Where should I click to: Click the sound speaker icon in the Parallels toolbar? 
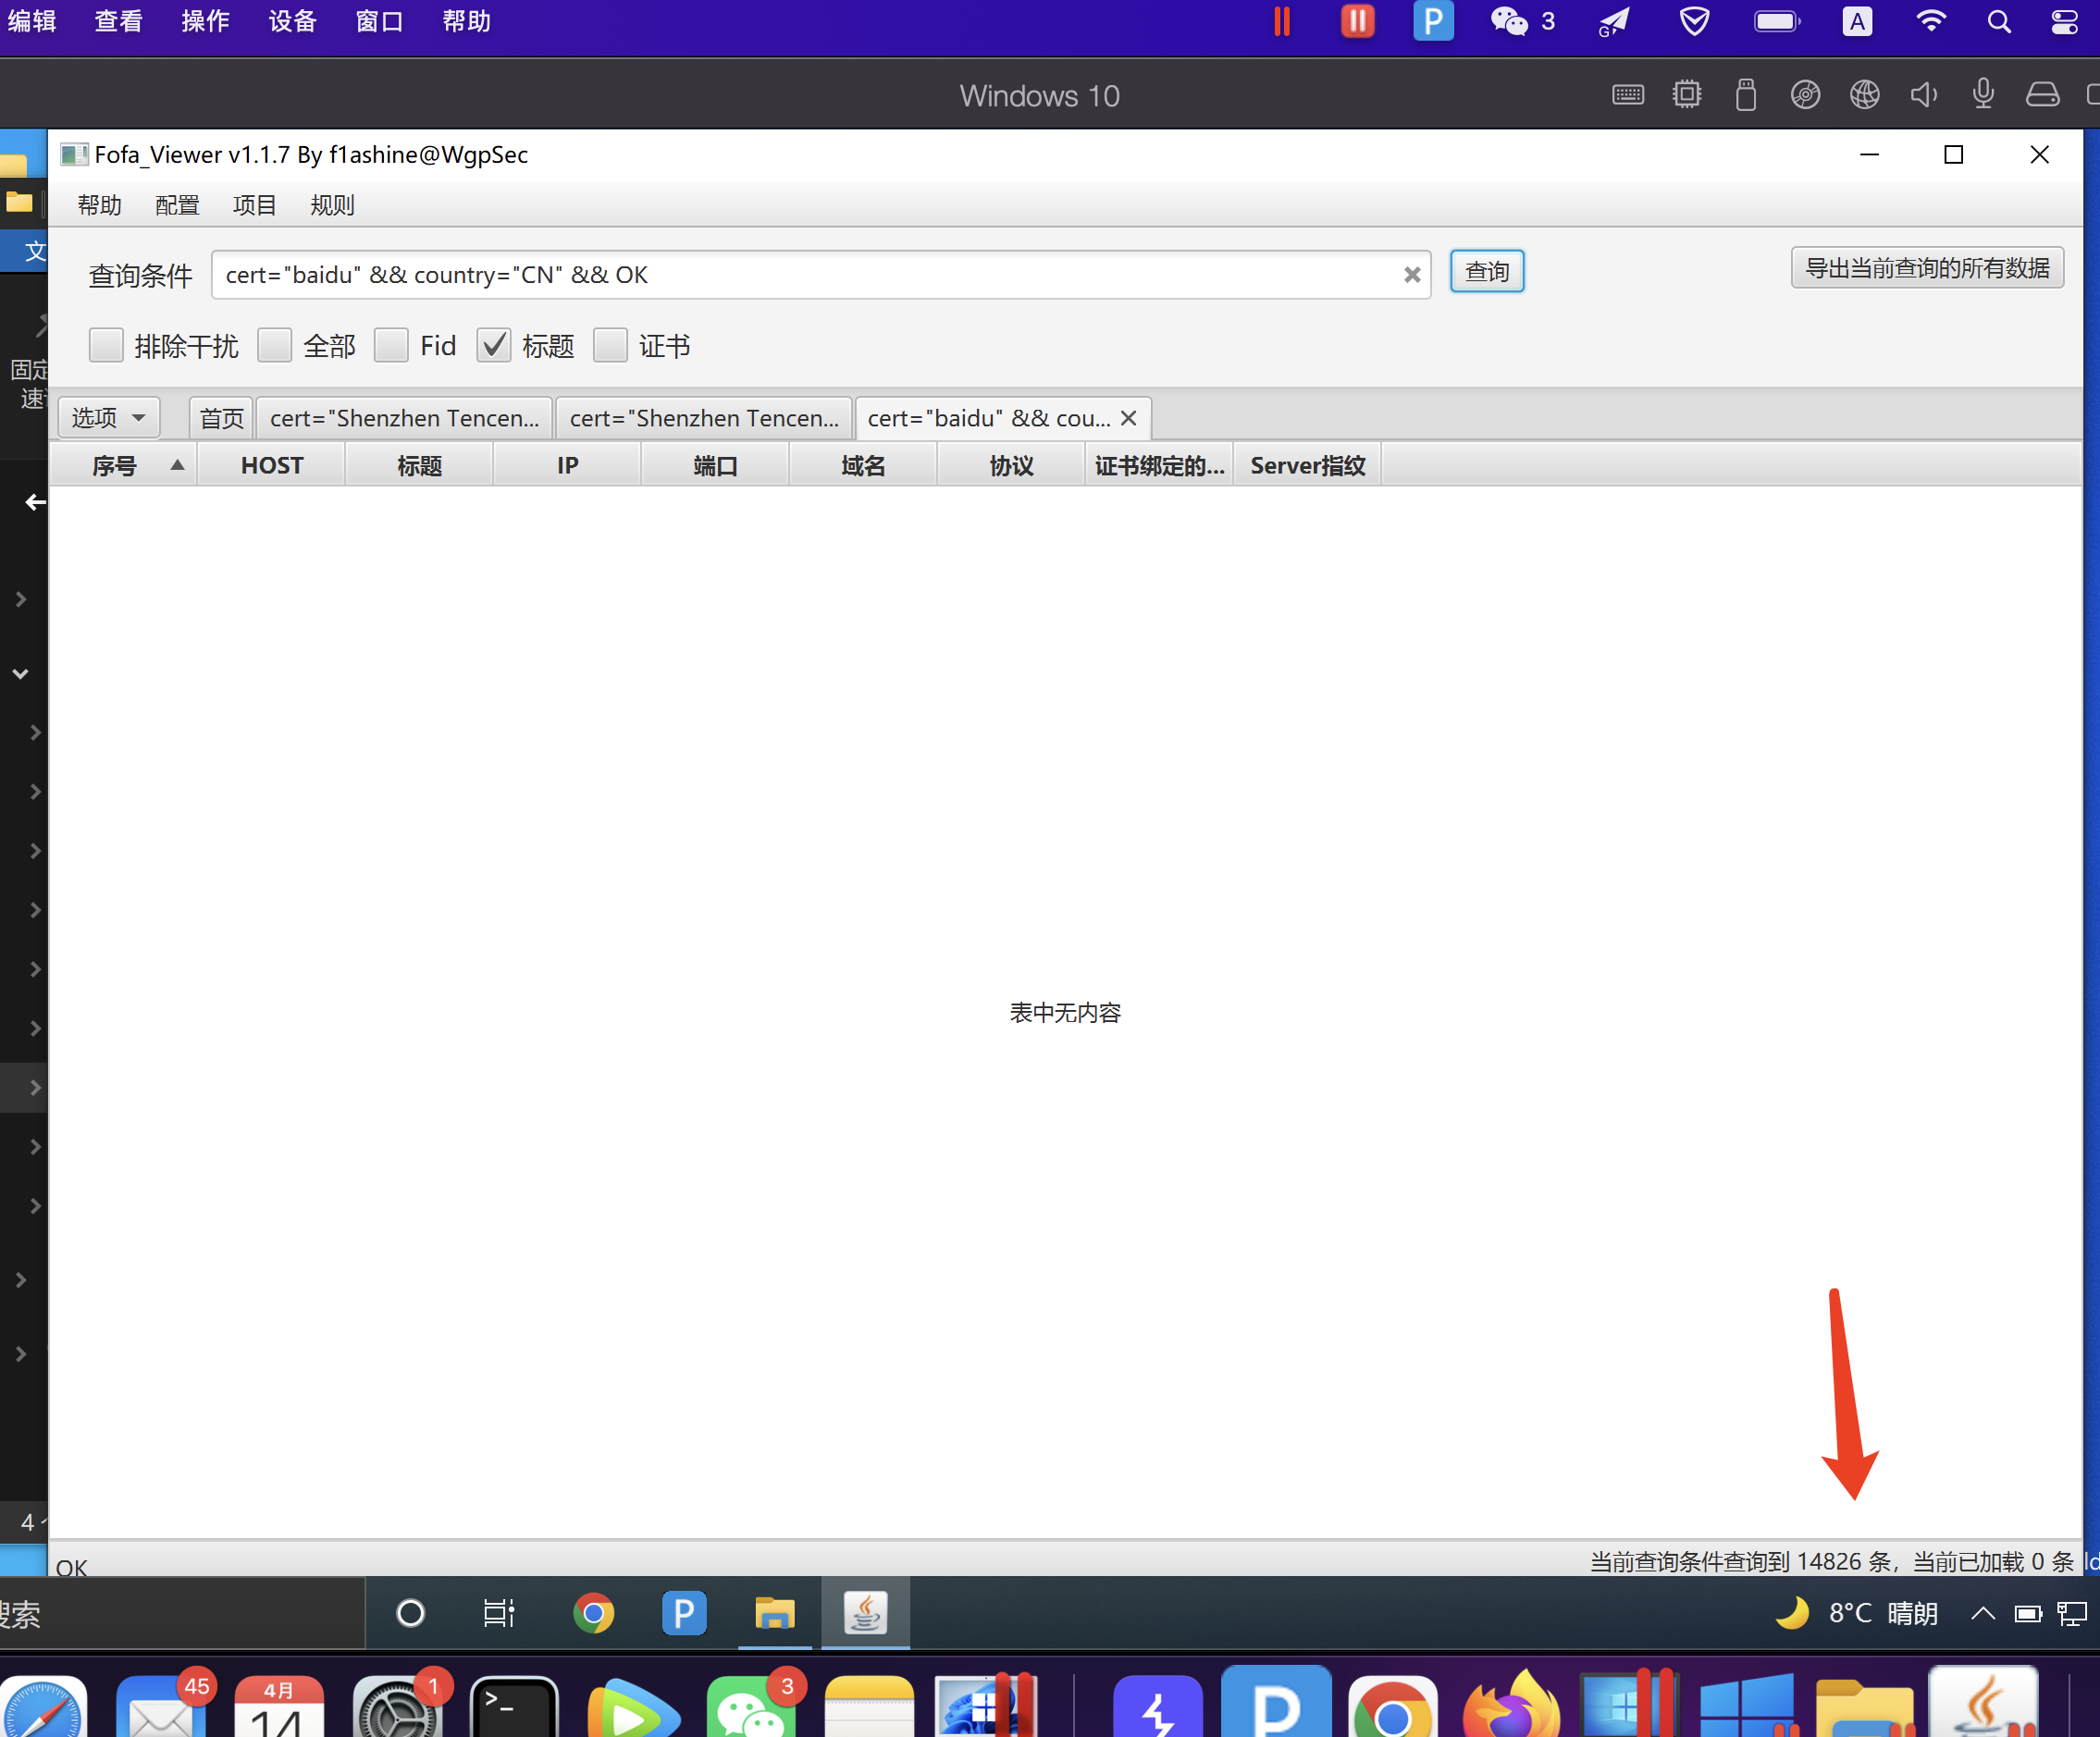[x=1923, y=95]
